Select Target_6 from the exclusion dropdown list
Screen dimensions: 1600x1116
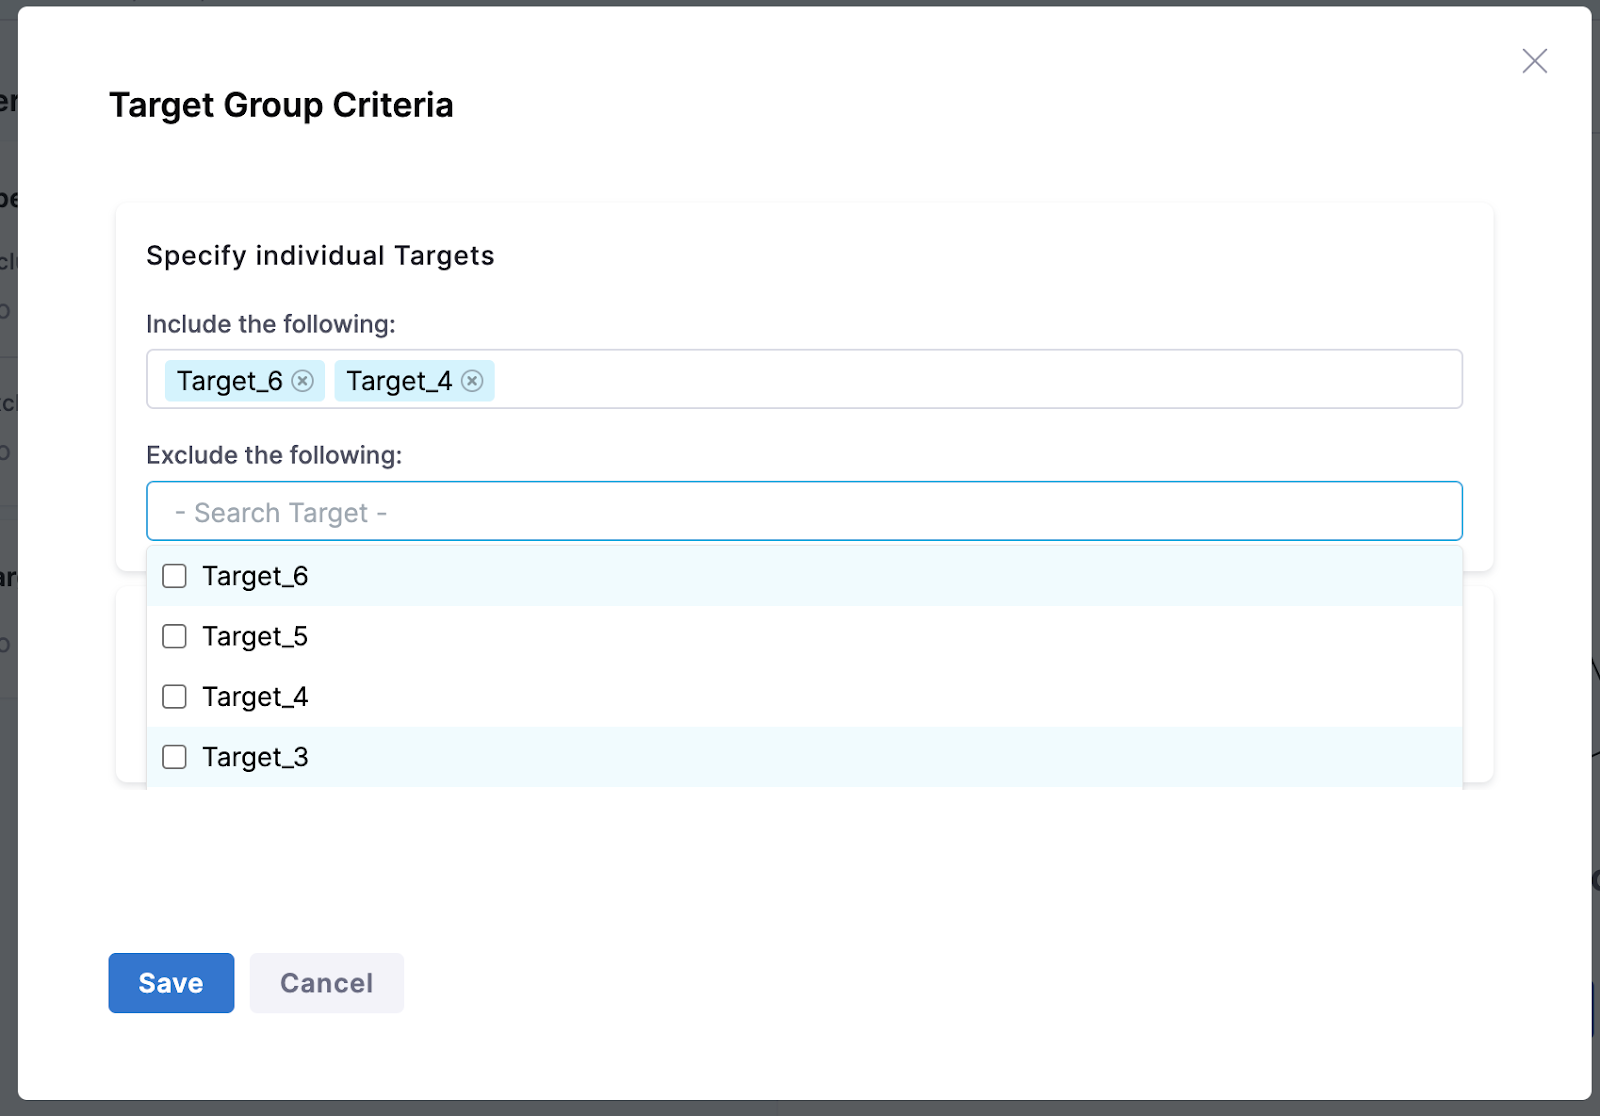point(256,575)
